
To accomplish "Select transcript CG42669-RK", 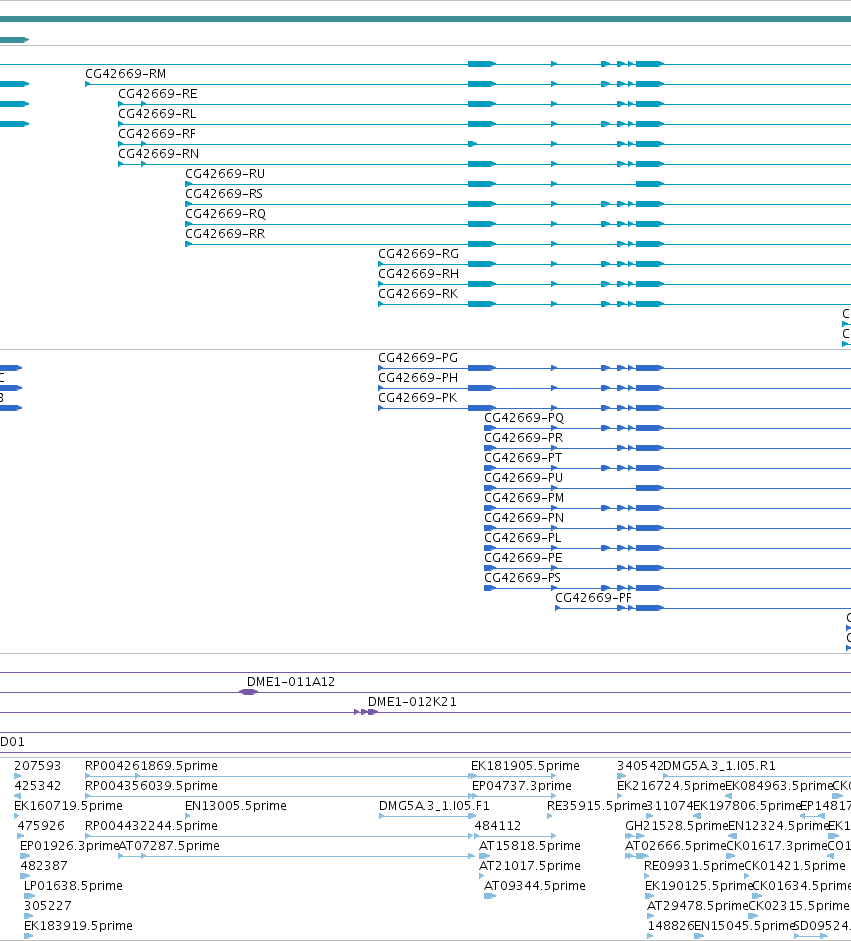I will [x=418, y=293].
